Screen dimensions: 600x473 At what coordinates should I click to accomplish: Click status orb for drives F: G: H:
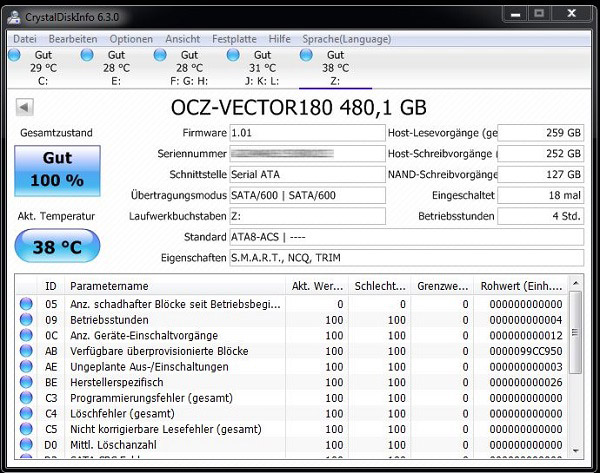pyautogui.click(x=160, y=55)
